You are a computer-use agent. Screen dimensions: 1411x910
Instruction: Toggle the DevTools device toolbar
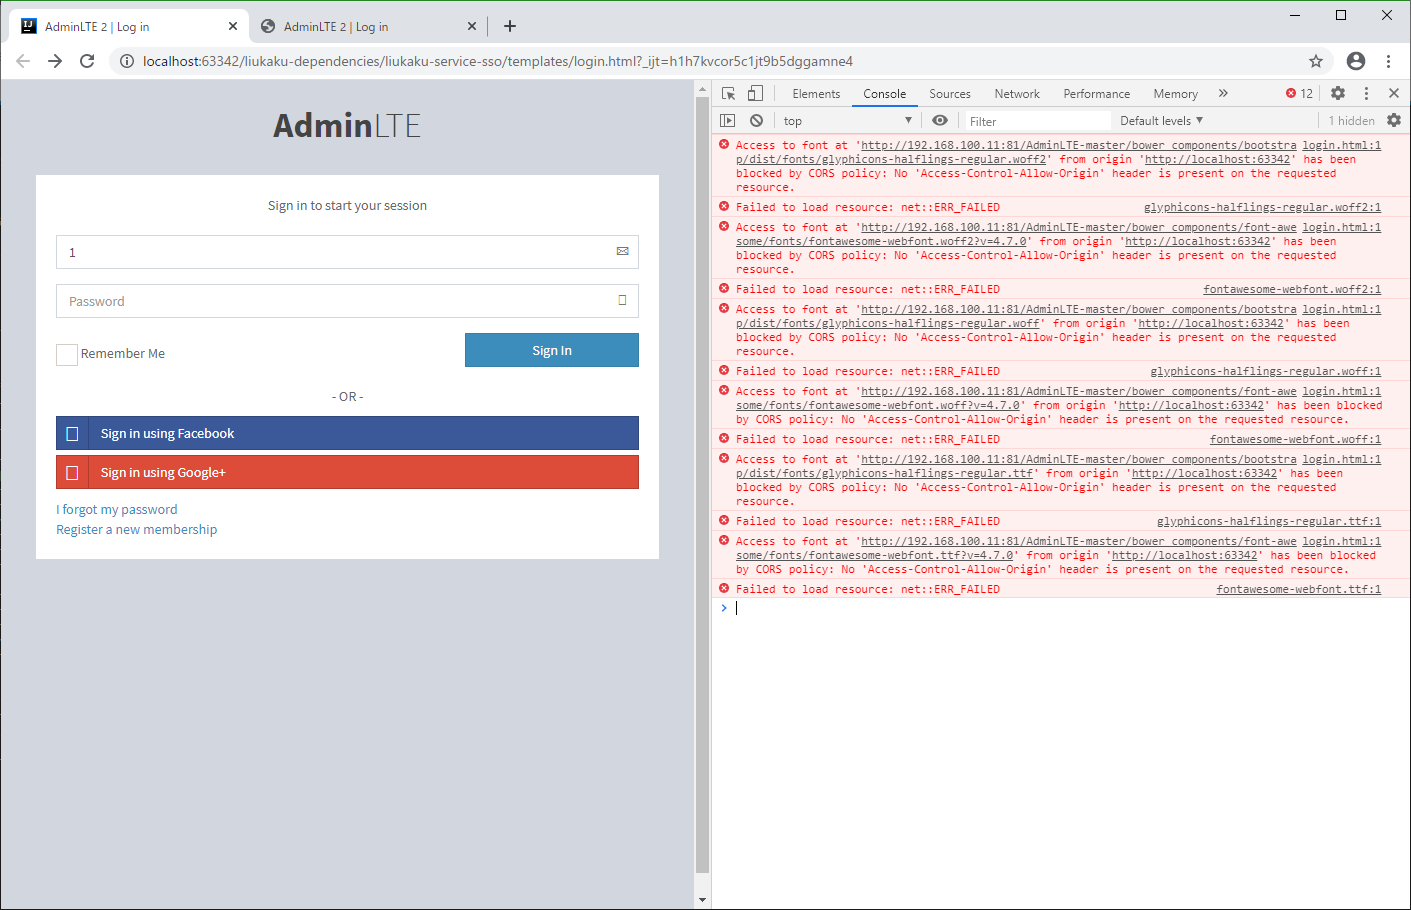[755, 93]
